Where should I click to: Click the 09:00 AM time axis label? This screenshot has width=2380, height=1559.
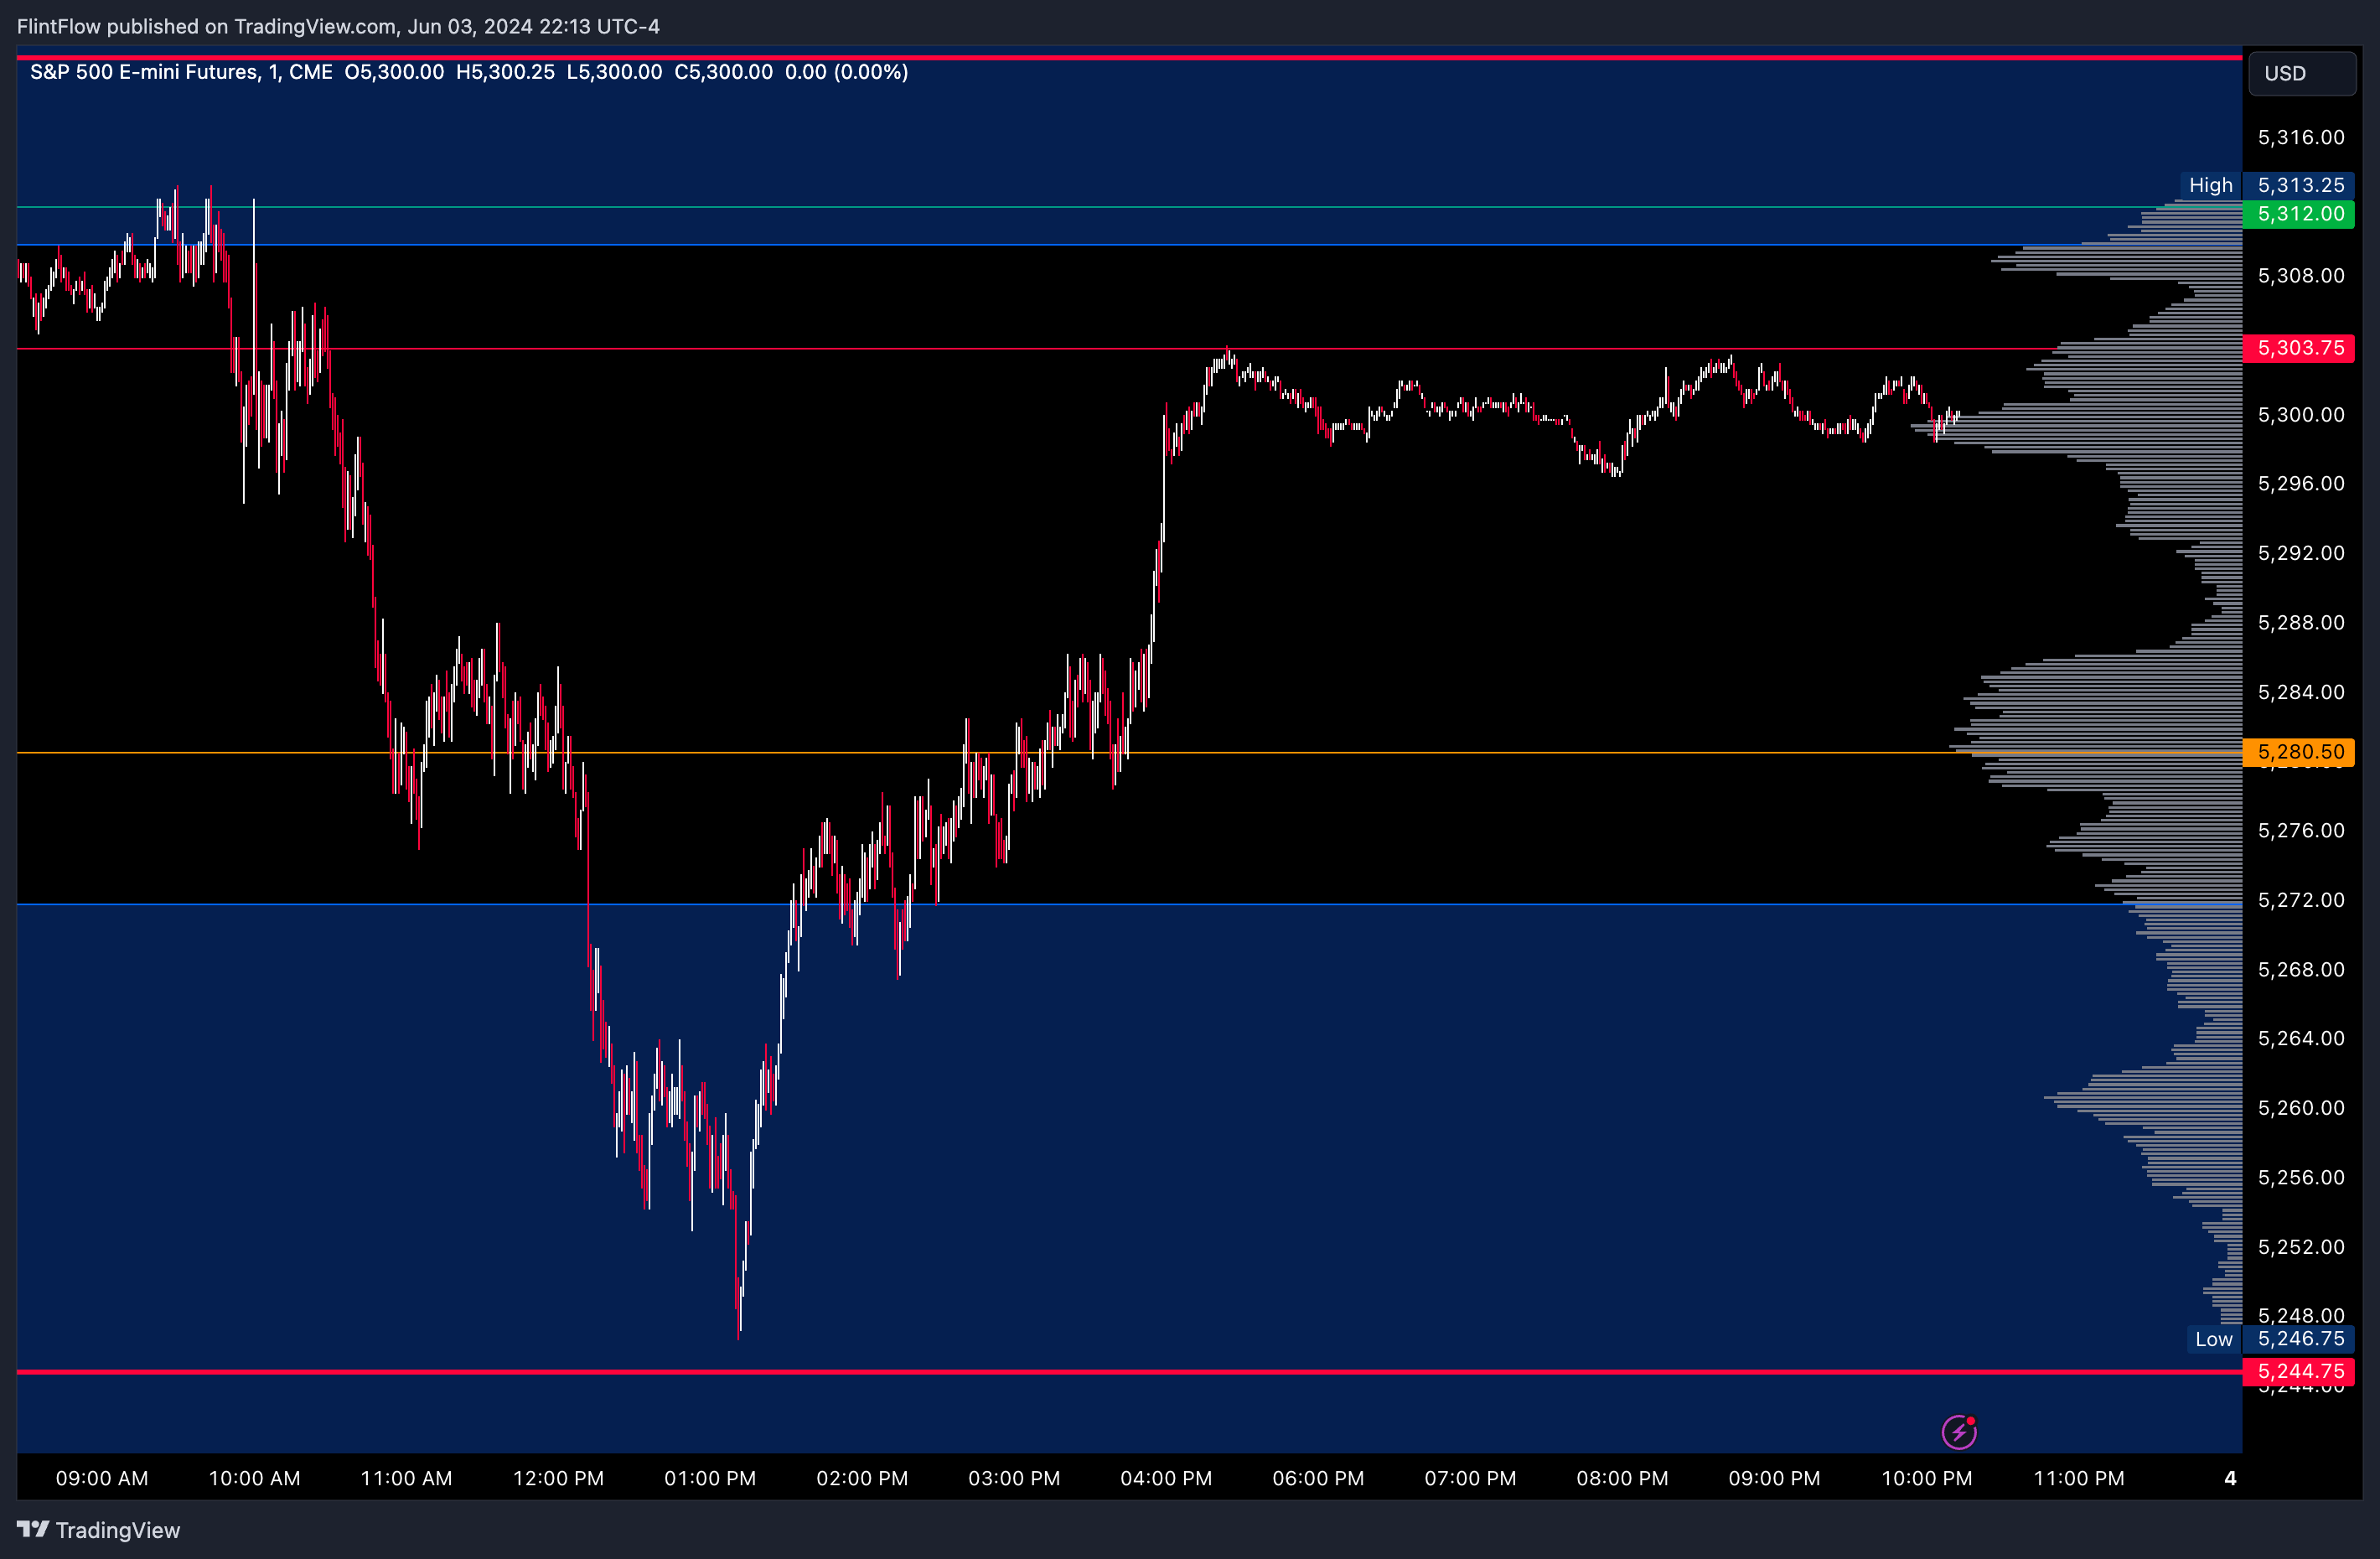(102, 1478)
